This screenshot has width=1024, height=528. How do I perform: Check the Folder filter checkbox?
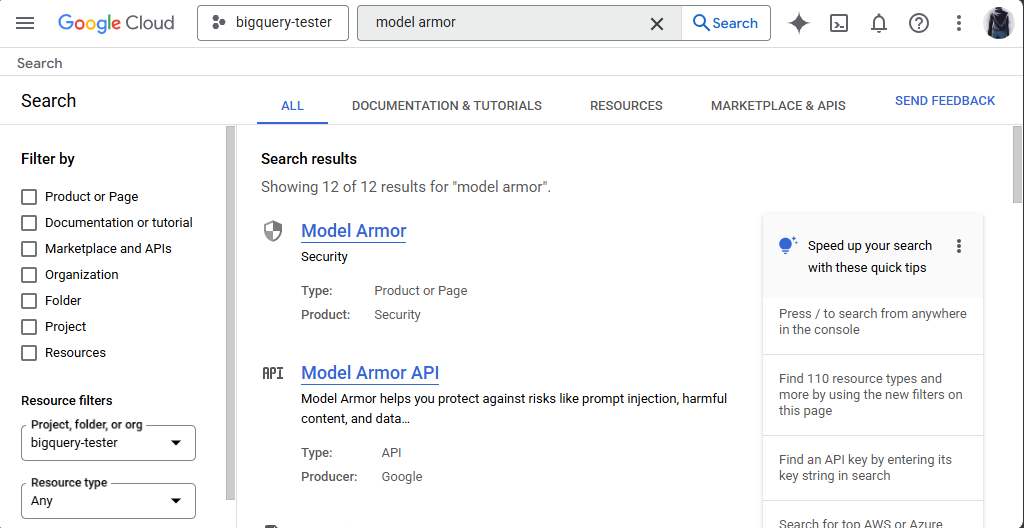(x=29, y=301)
